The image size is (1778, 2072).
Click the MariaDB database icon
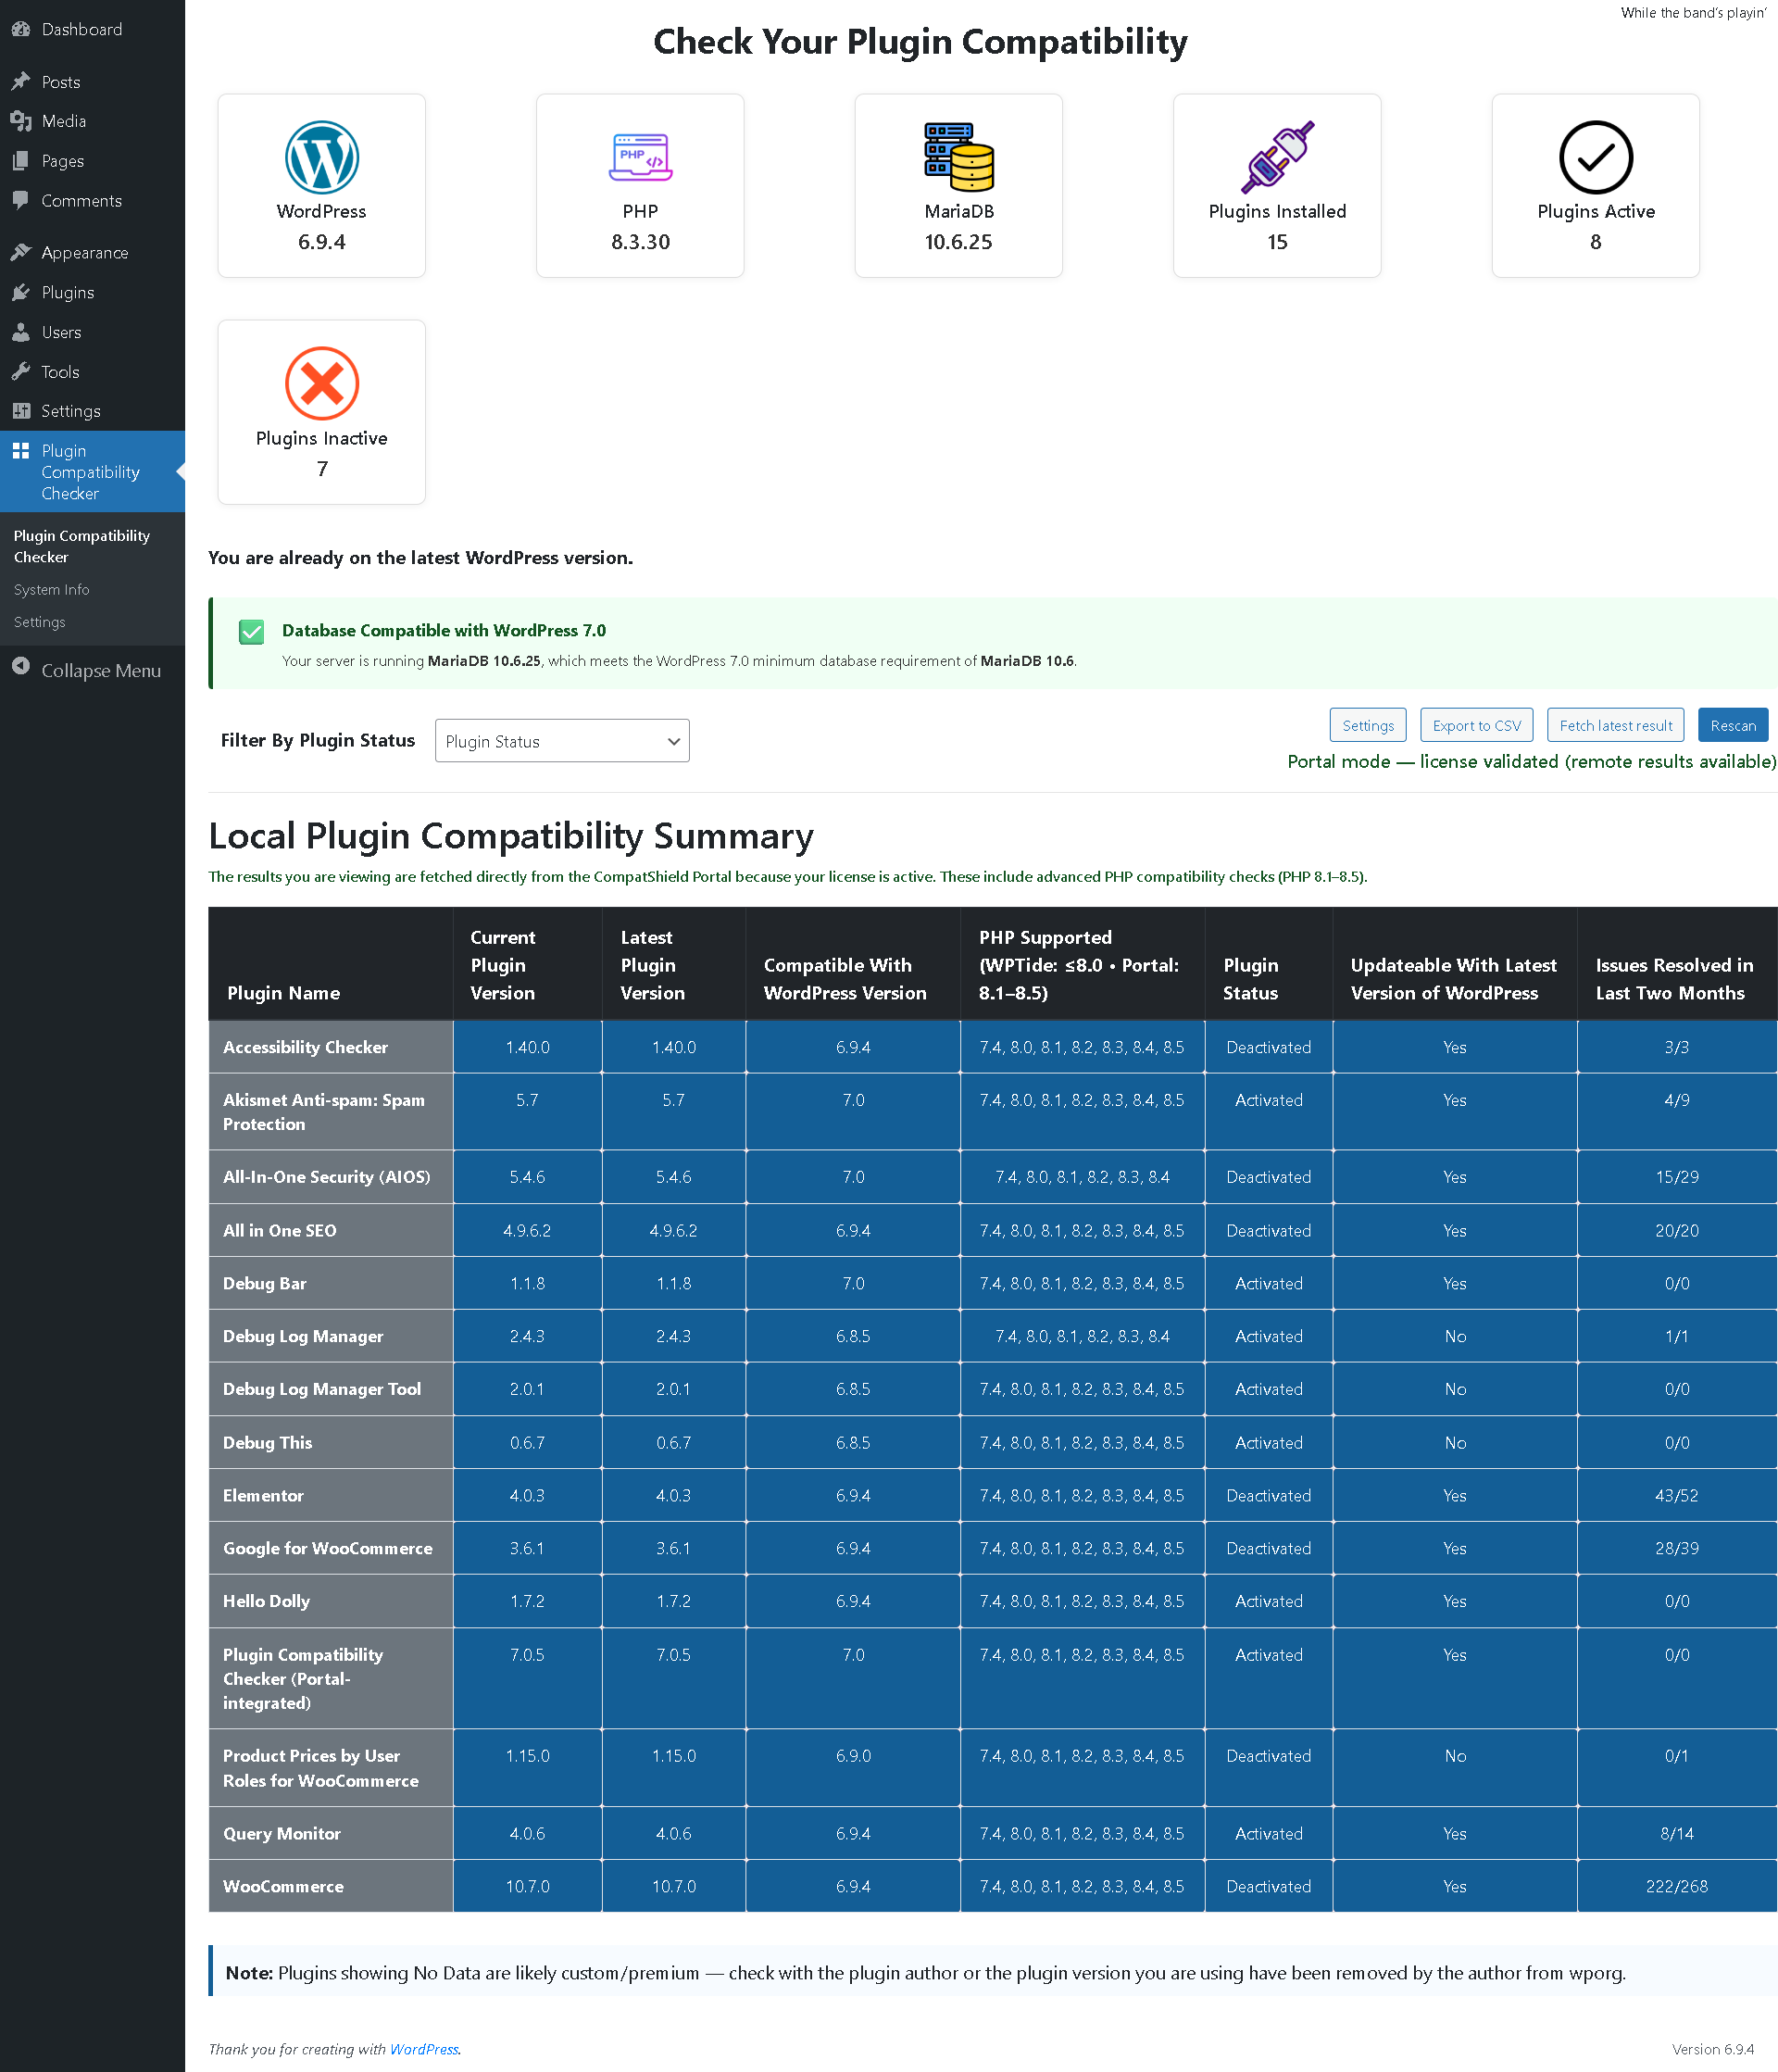click(x=958, y=157)
